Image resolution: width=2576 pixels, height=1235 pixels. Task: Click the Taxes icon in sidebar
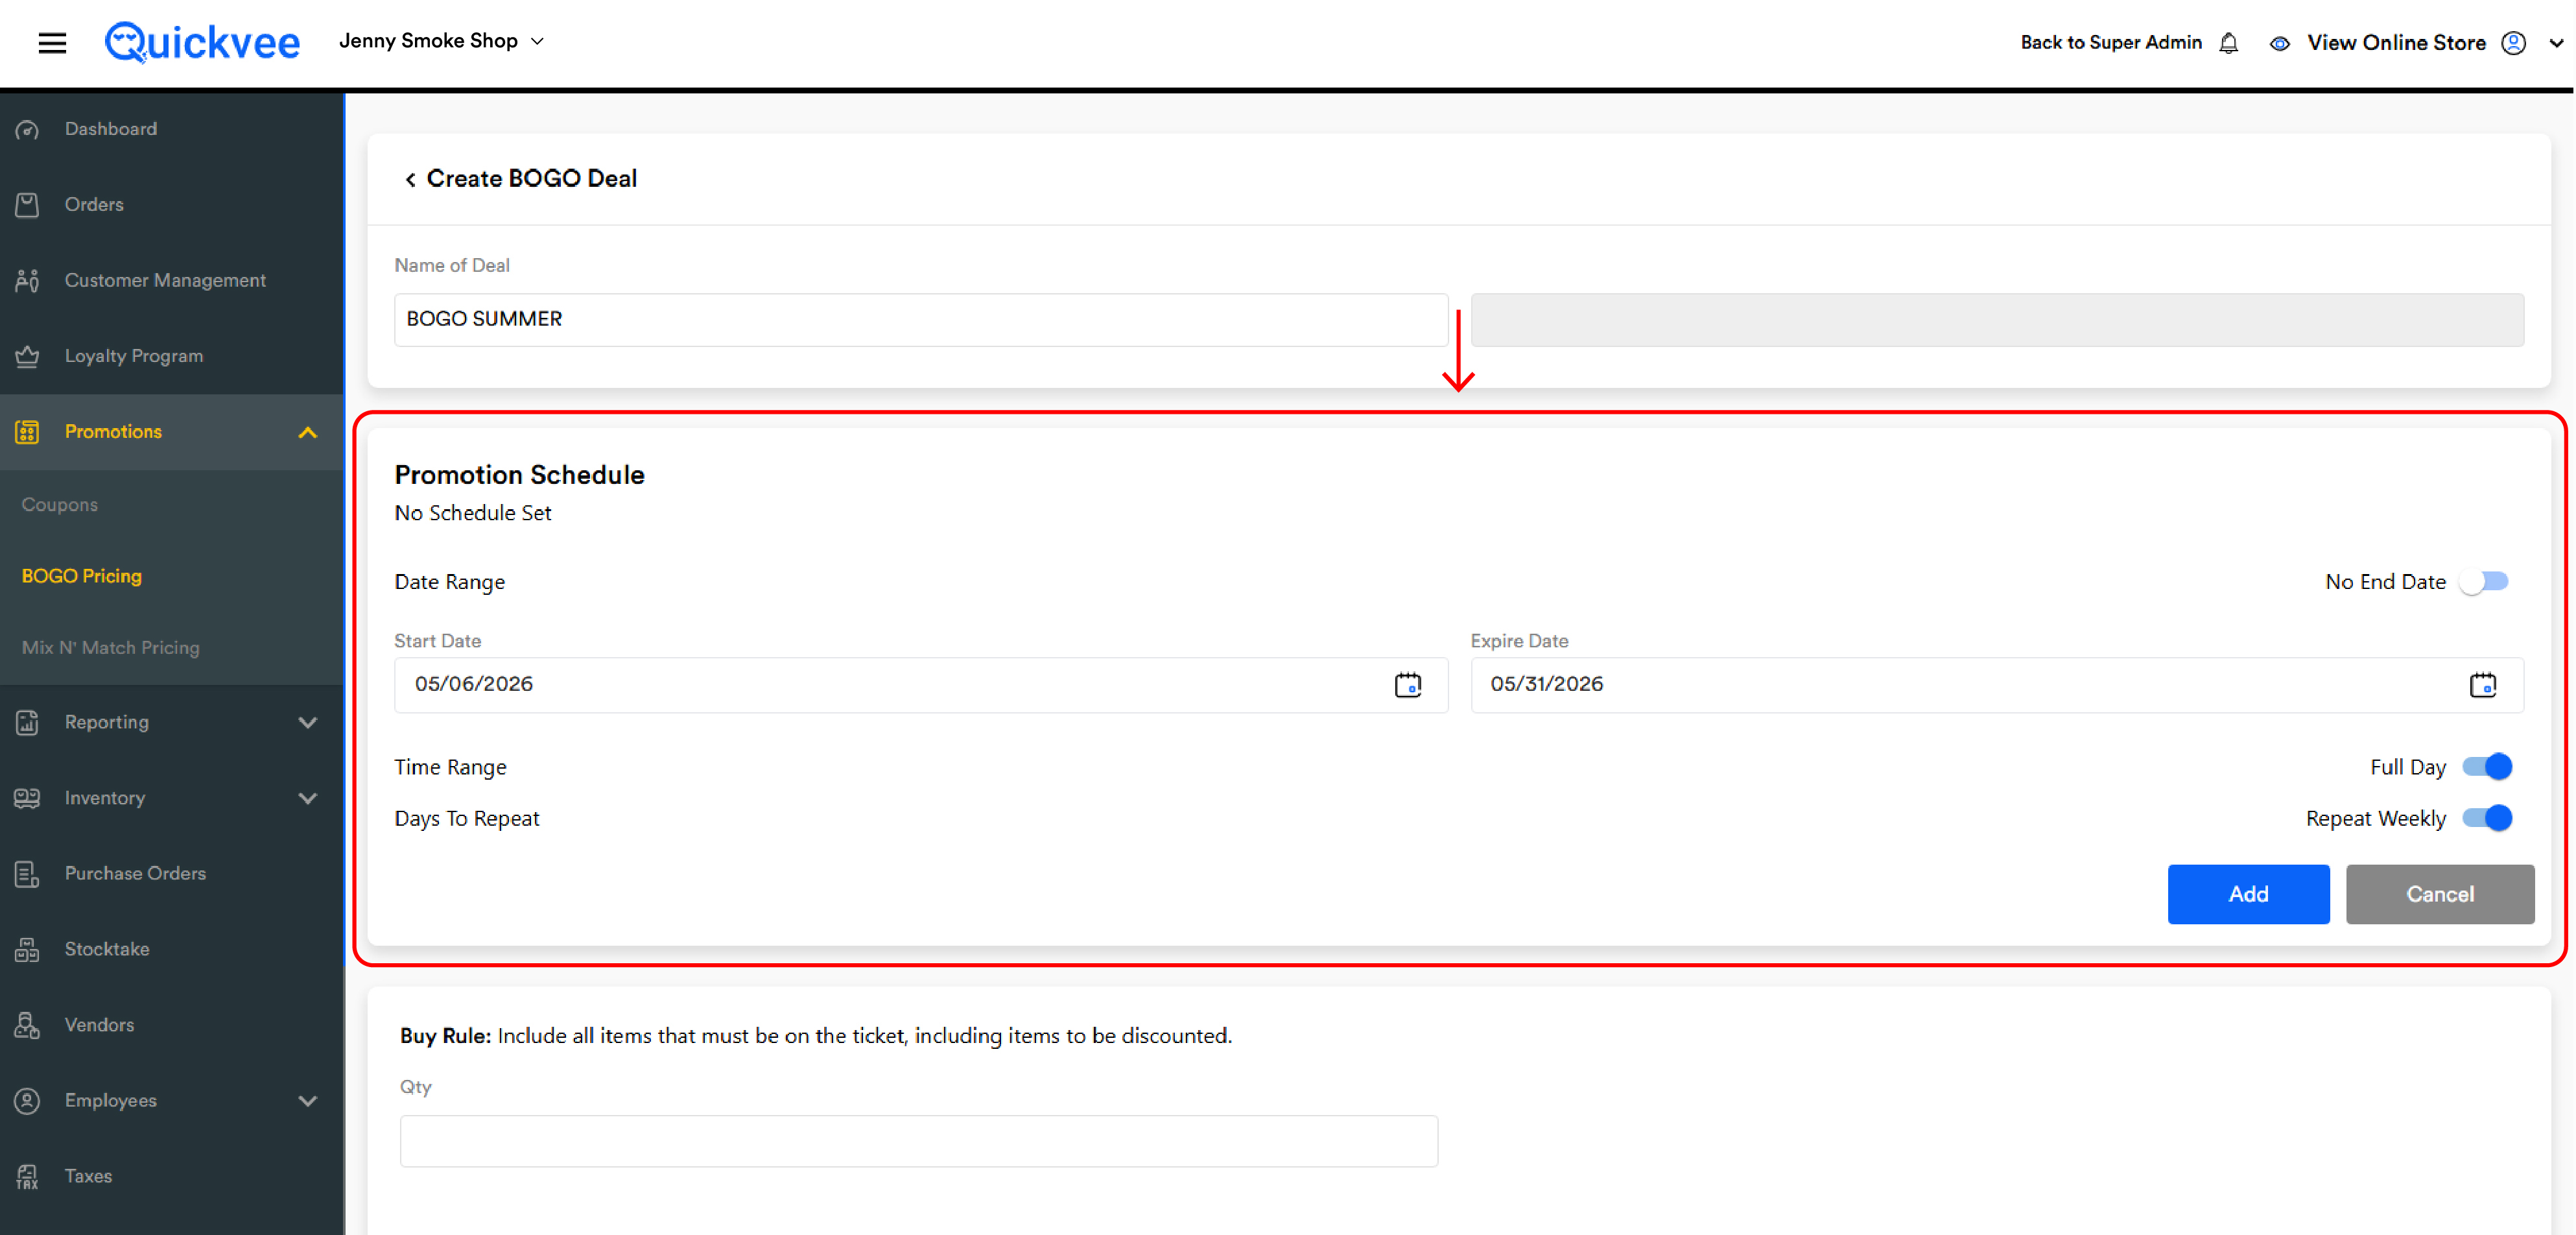point(28,1177)
